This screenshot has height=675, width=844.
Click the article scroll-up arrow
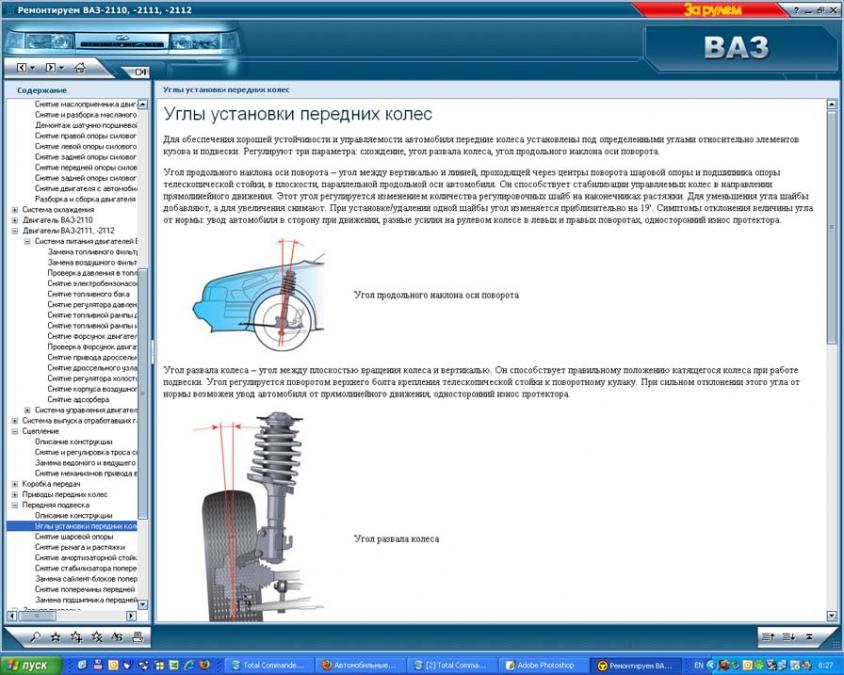pos(832,104)
